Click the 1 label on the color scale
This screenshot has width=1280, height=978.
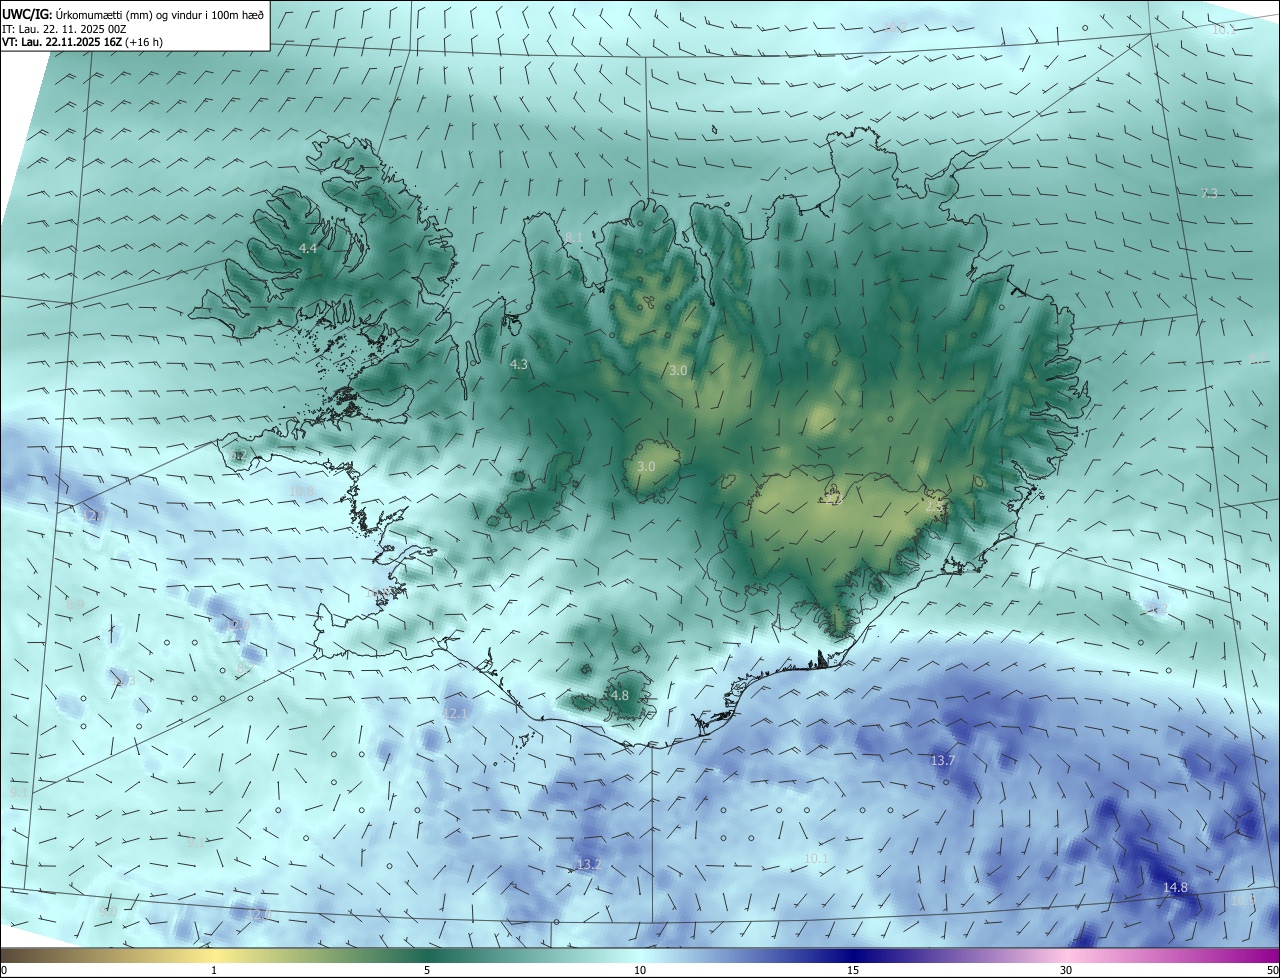[214, 971]
